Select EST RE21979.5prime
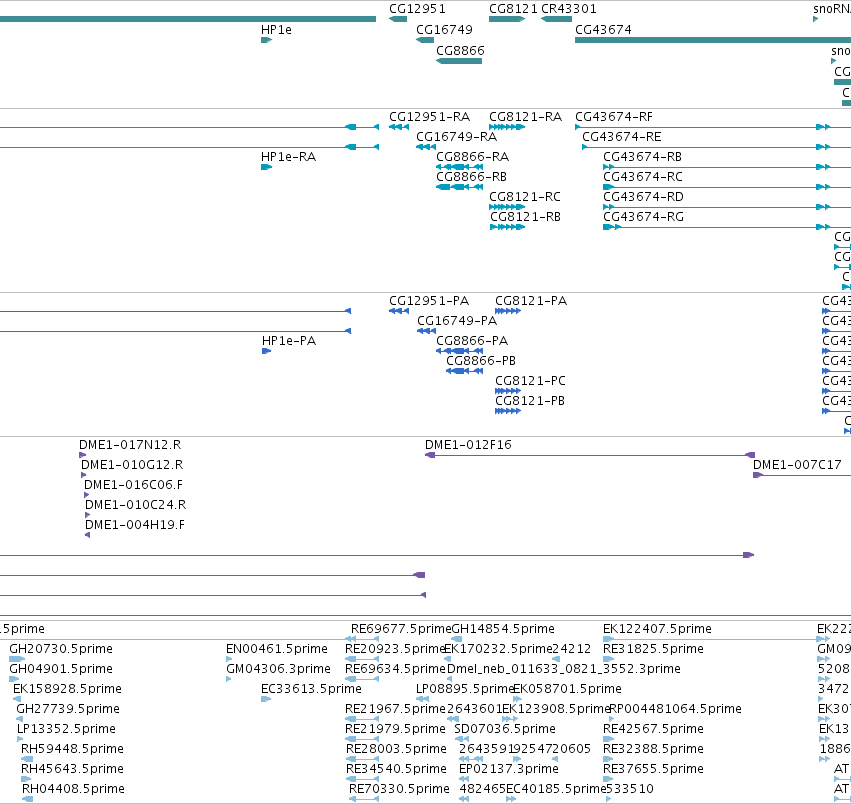 (395, 729)
